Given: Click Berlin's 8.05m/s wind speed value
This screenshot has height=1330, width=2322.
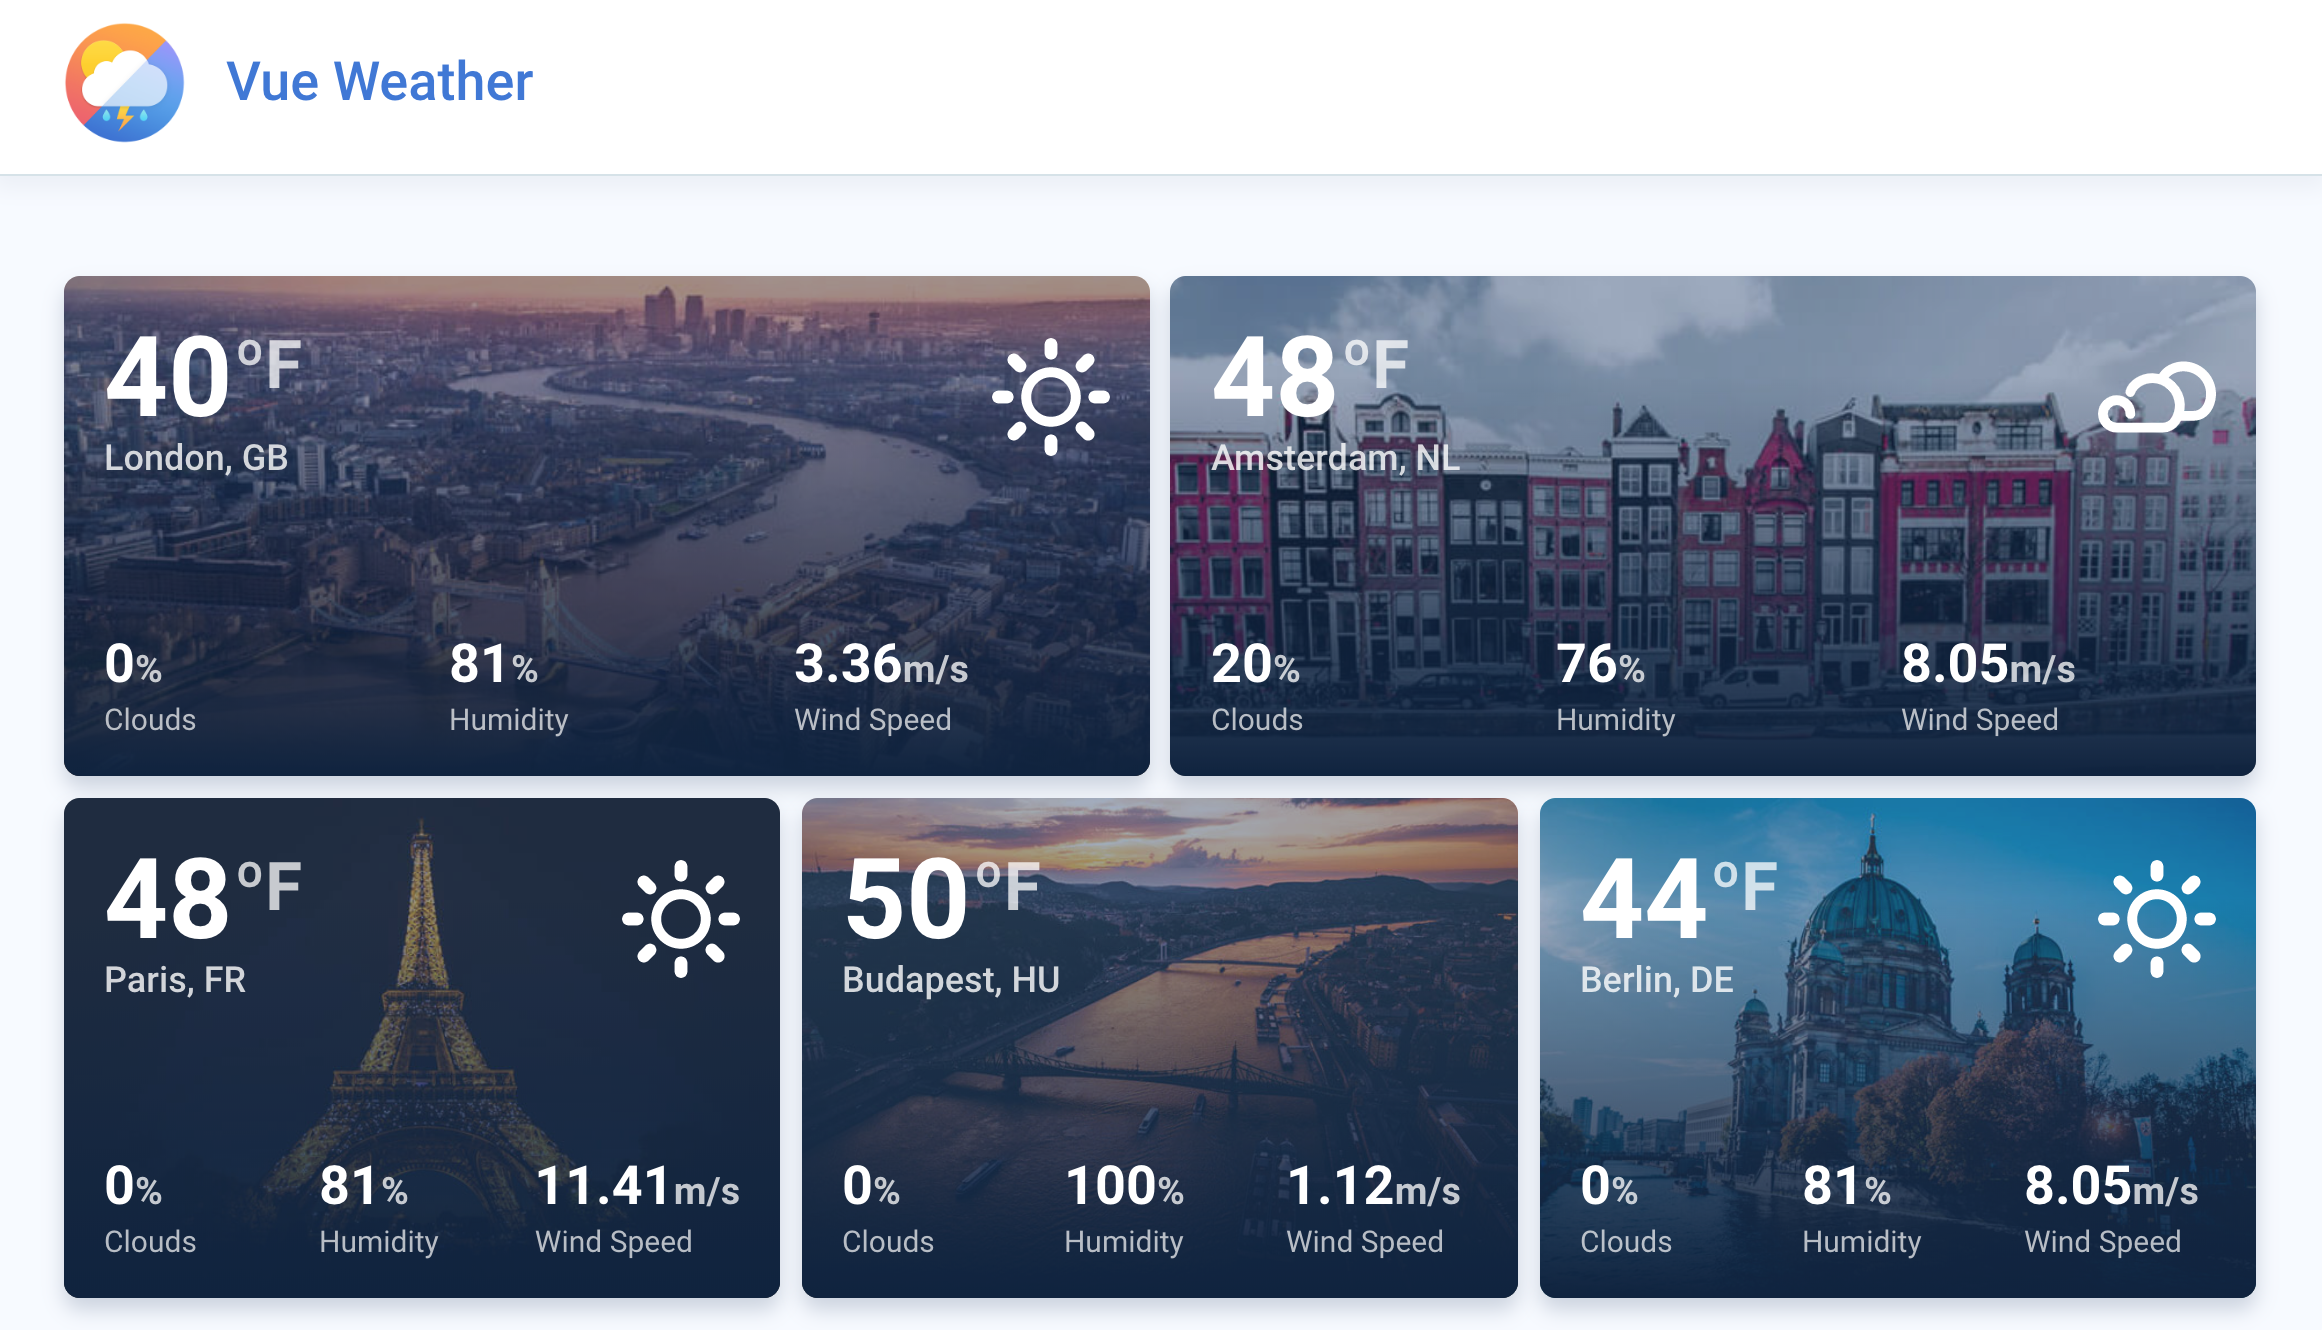Looking at the screenshot, I should click(2111, 1186).
